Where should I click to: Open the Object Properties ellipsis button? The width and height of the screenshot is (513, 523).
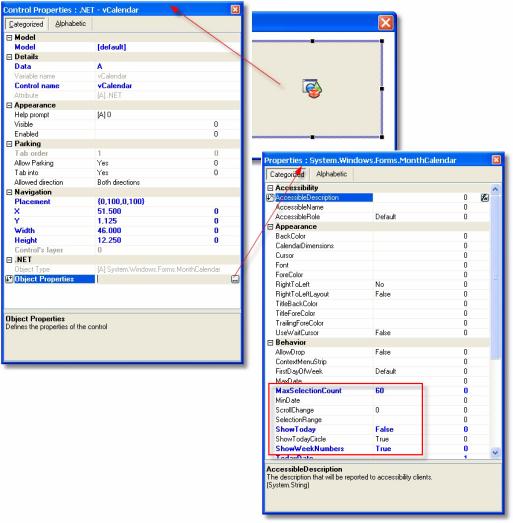pyautogui.click(x=235, y=279)
